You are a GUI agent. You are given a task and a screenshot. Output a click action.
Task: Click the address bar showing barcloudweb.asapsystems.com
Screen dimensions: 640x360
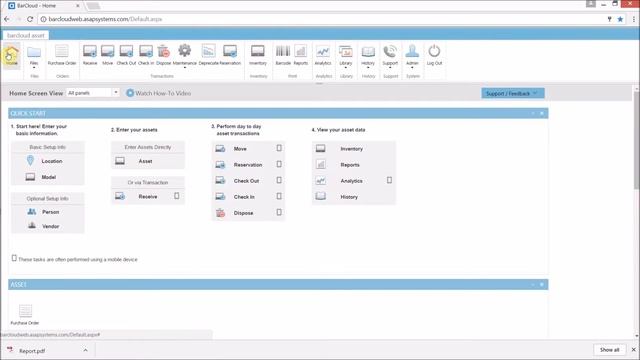(x=322, y=19)
